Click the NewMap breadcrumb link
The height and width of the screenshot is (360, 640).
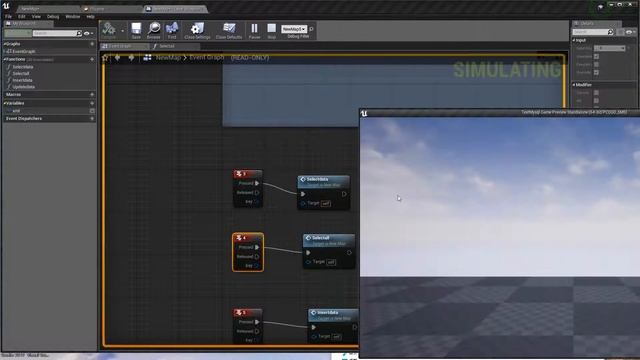[168, 58]
